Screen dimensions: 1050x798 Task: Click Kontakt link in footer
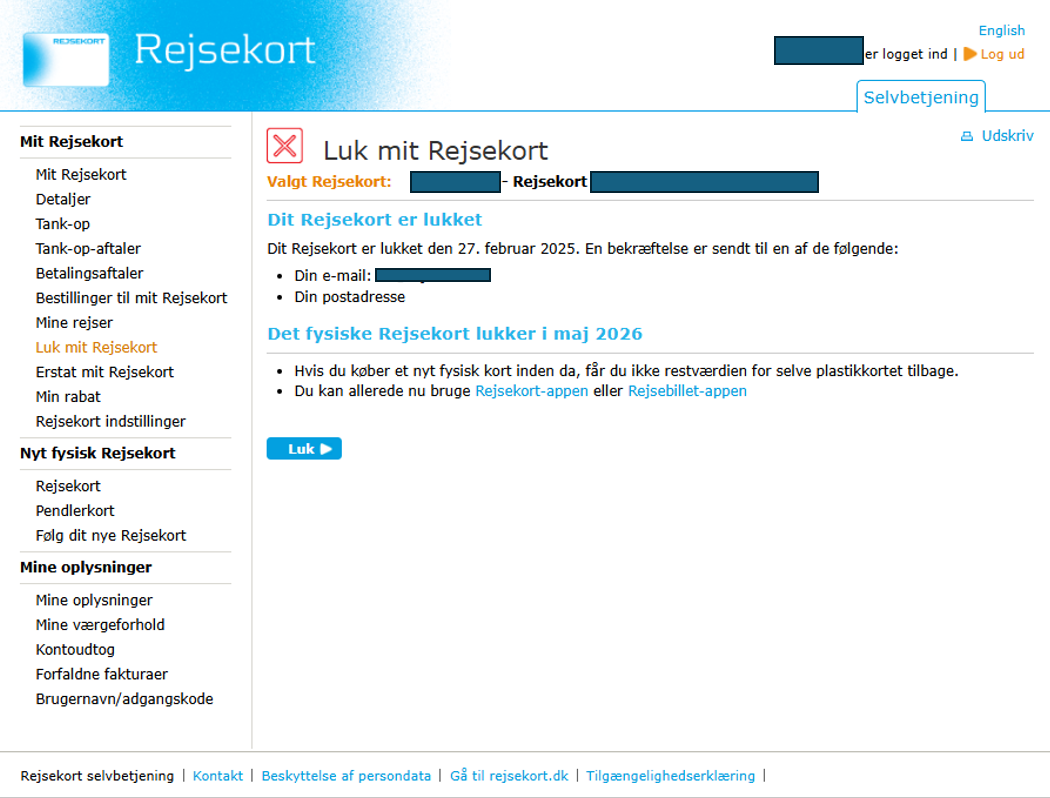(x=218, y=776)
